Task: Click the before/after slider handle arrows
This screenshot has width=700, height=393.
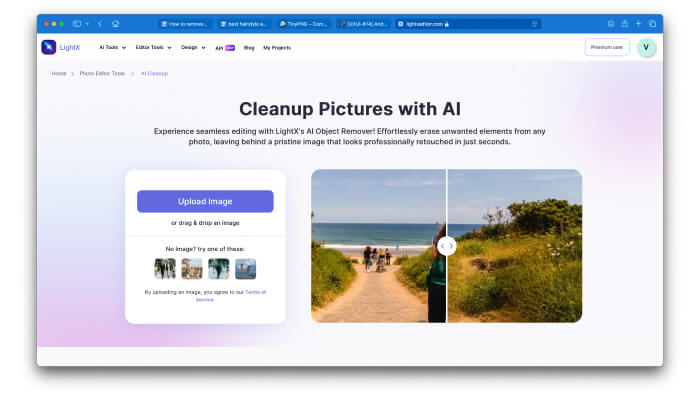Action: [x=446, y=246]
